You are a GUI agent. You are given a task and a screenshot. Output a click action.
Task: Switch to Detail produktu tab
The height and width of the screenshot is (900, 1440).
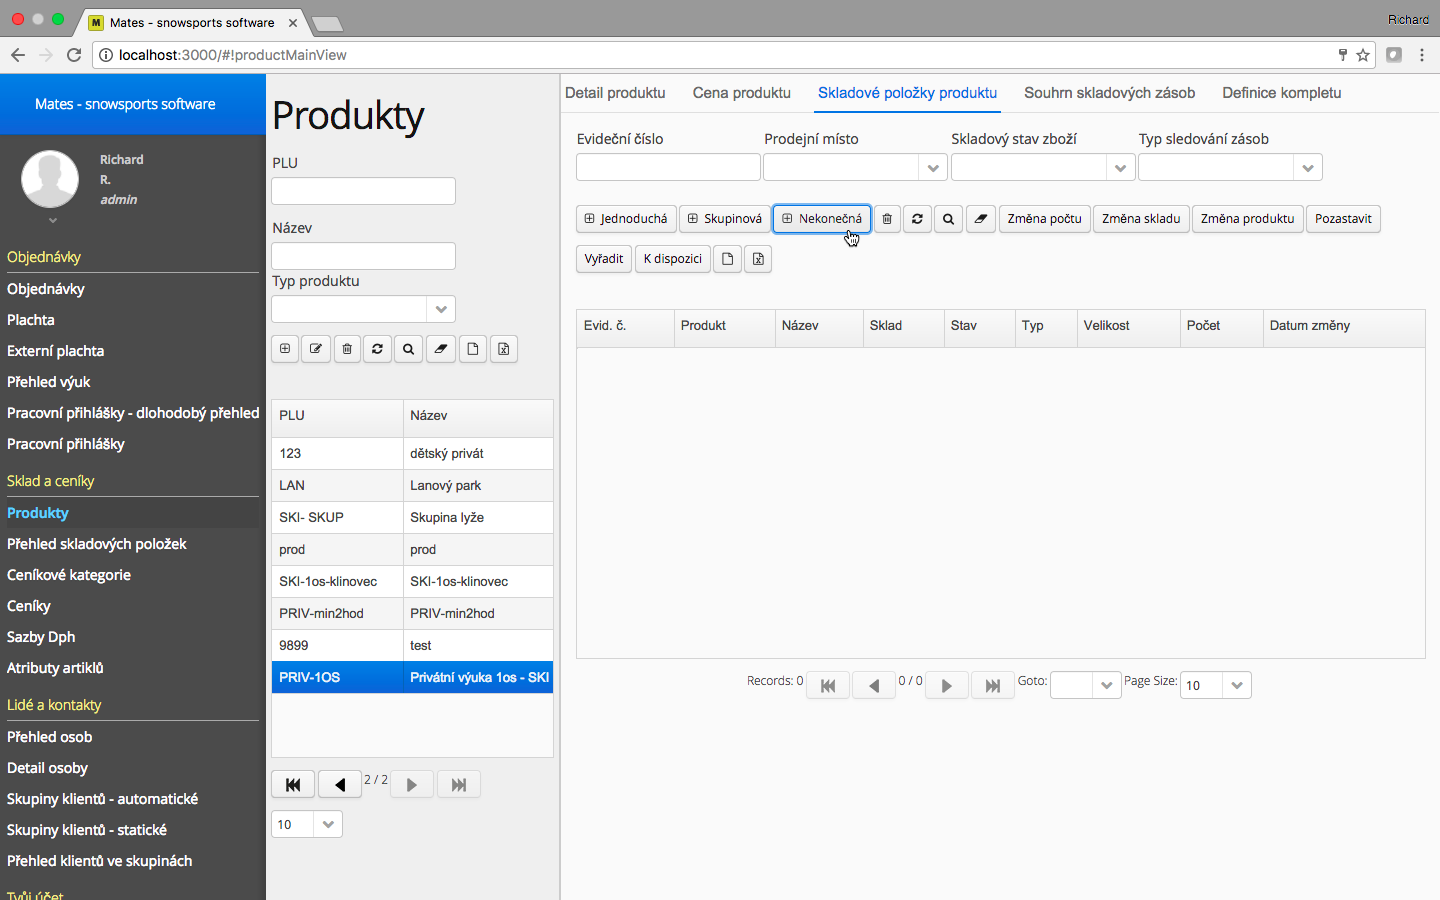tap(615, 93)
